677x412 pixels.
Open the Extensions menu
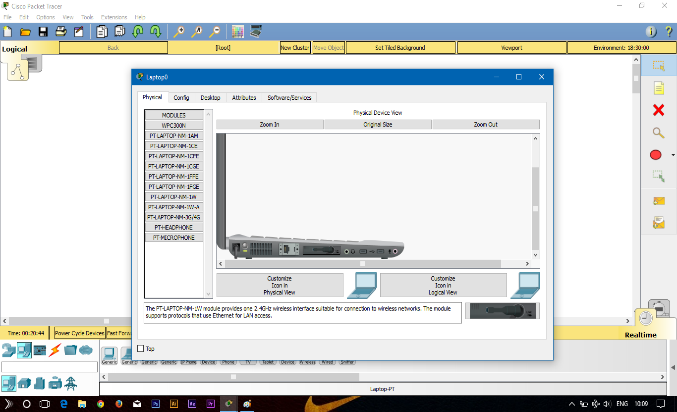pyautogui.click(x=114, y=17)
